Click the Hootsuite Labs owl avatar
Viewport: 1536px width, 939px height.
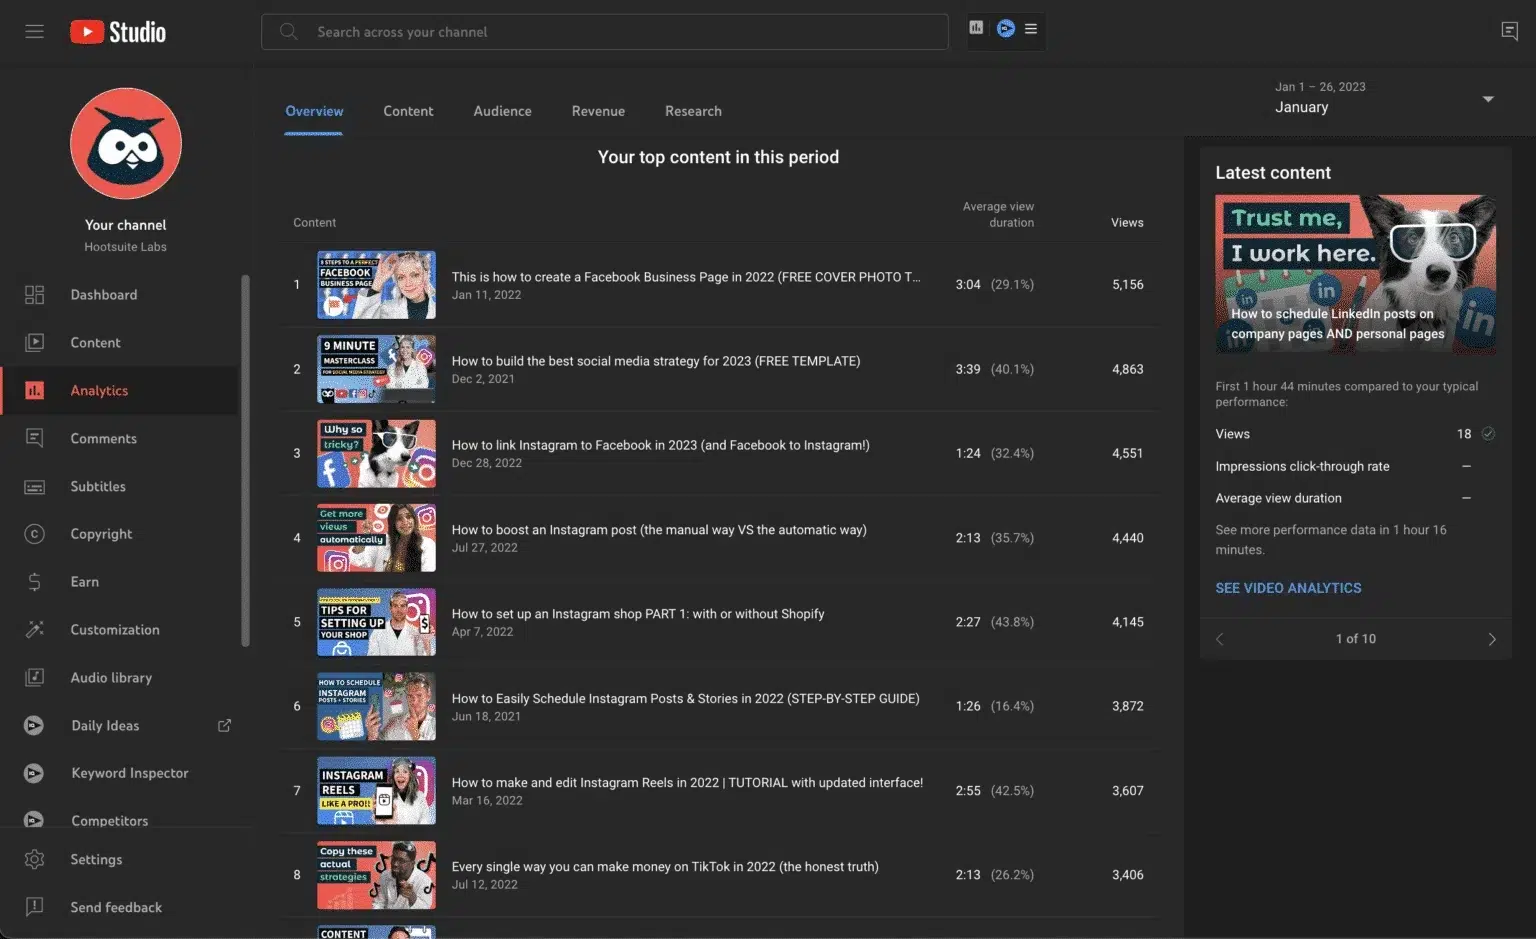tap(126, 143)
